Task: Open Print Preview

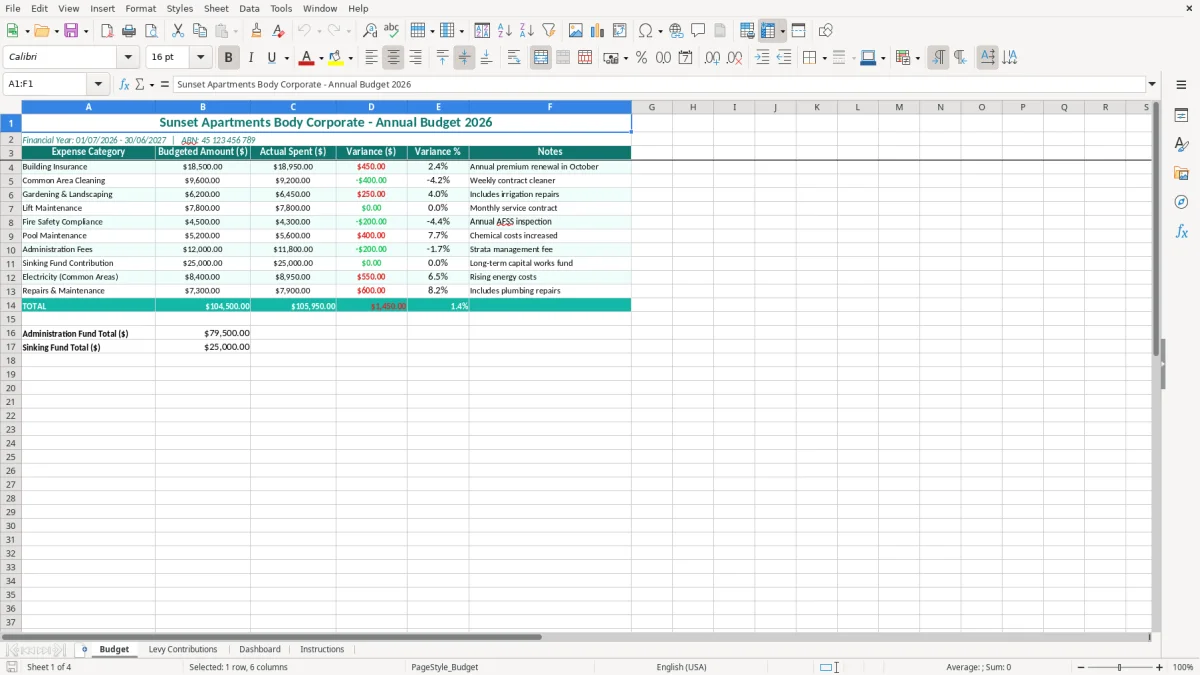Action: point(151,31)
